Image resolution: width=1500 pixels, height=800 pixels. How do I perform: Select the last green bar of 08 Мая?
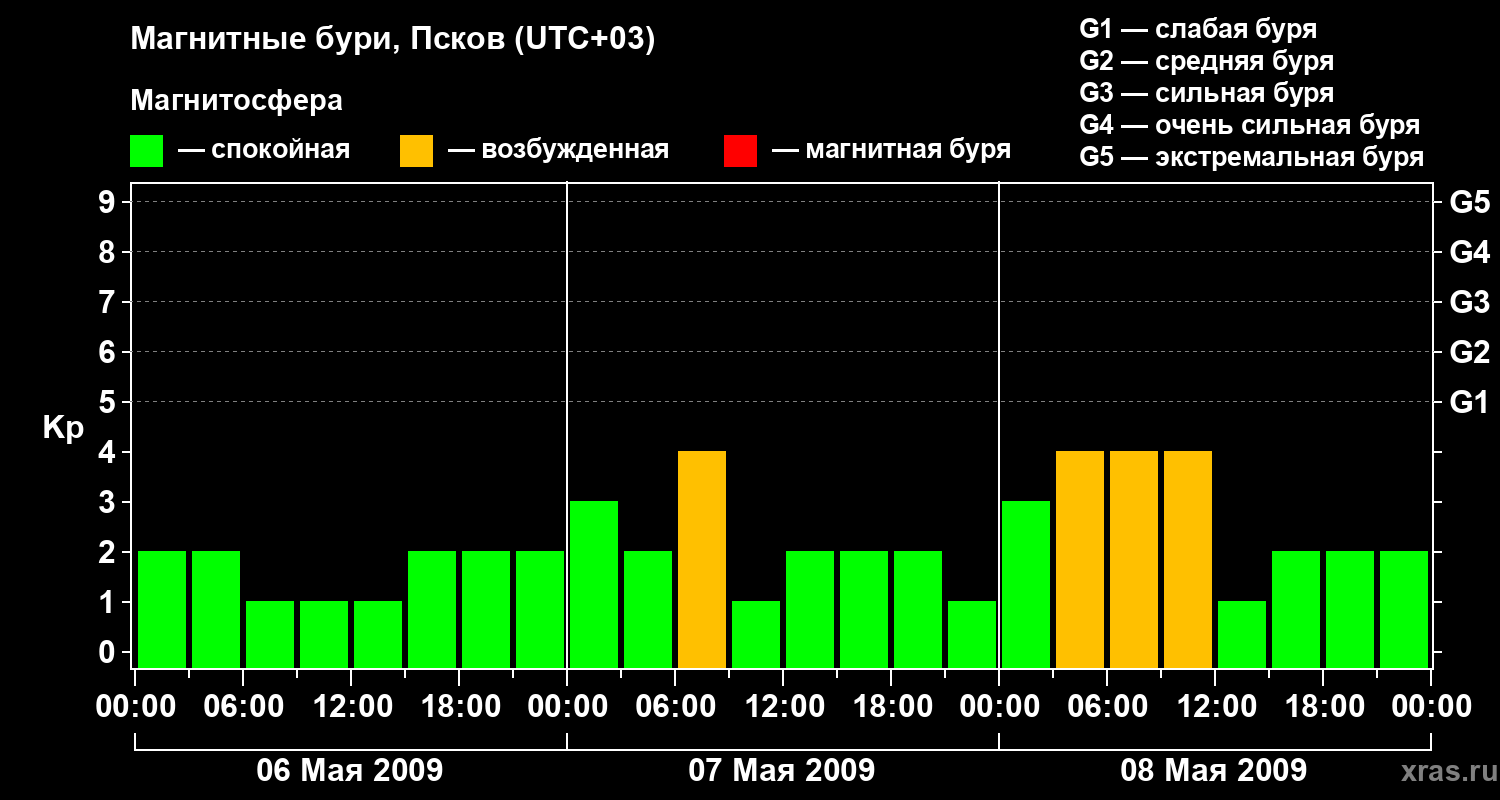1404,609
